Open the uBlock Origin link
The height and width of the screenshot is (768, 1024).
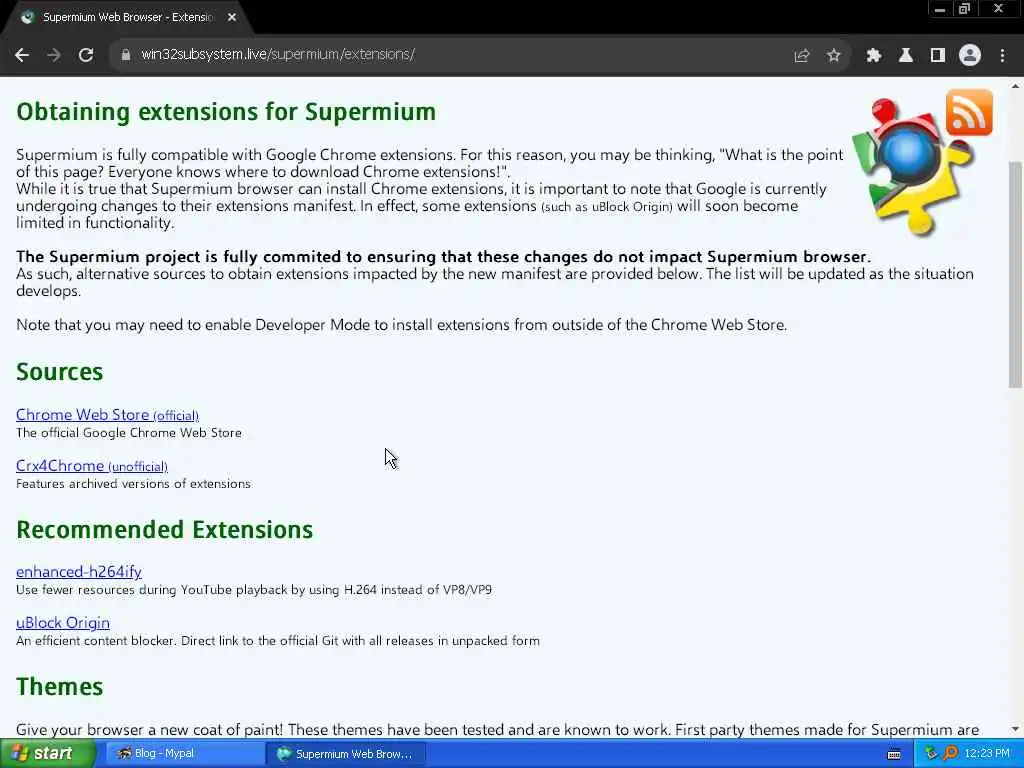click(63, 622)
